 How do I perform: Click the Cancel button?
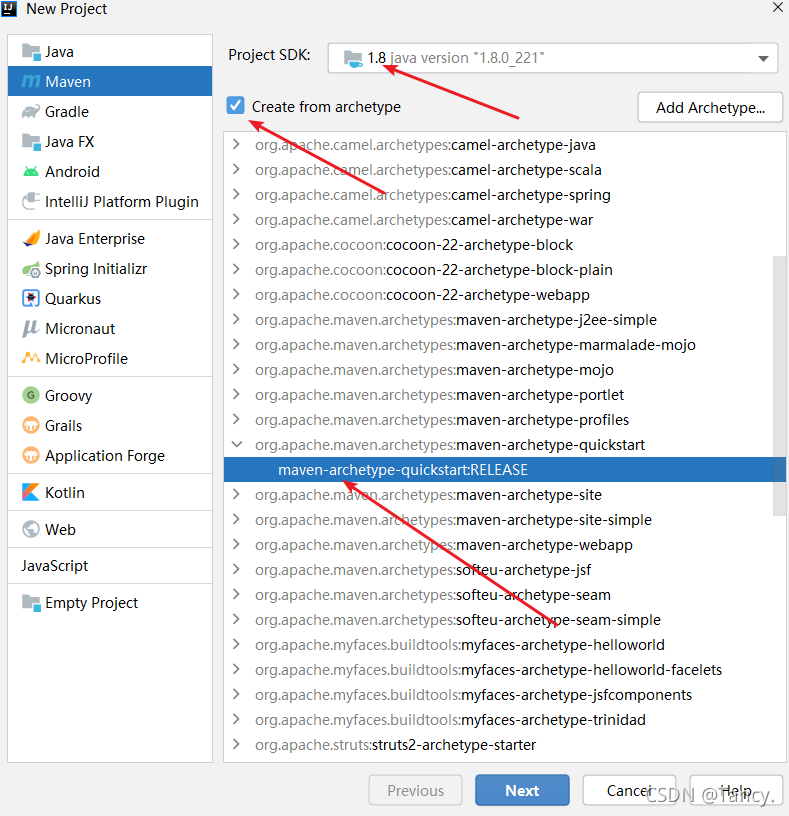629,790
